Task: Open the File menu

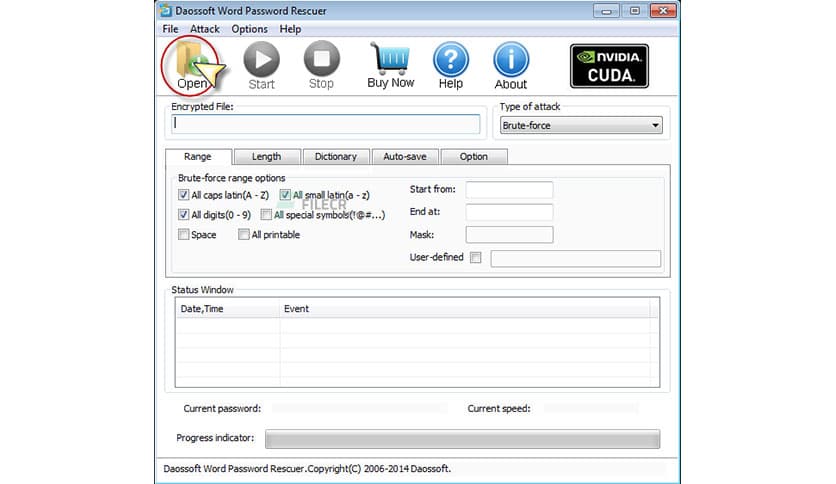Action: pos(170,29)
